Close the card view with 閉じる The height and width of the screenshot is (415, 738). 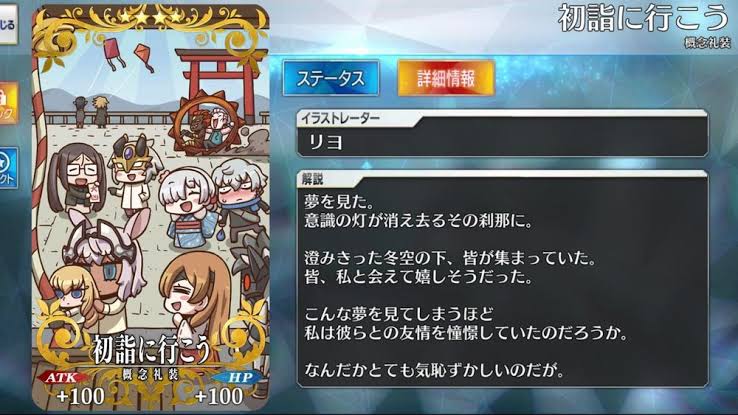[x=8, y=24]
